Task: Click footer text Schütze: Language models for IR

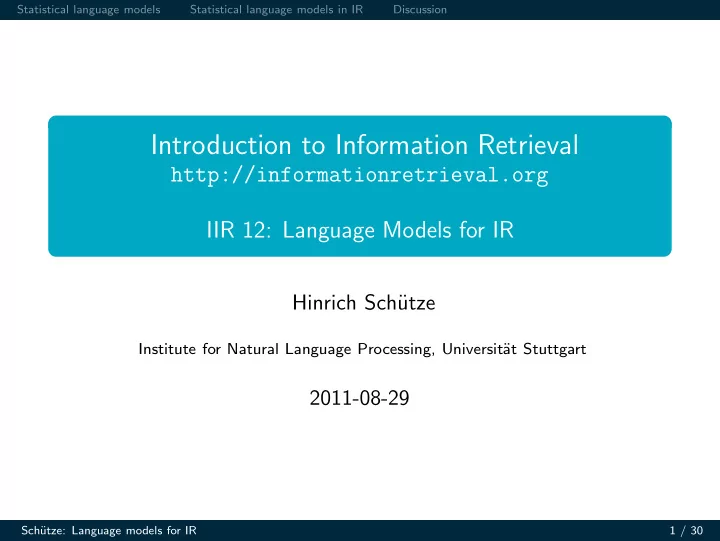Action: click(x=109, y=530)
